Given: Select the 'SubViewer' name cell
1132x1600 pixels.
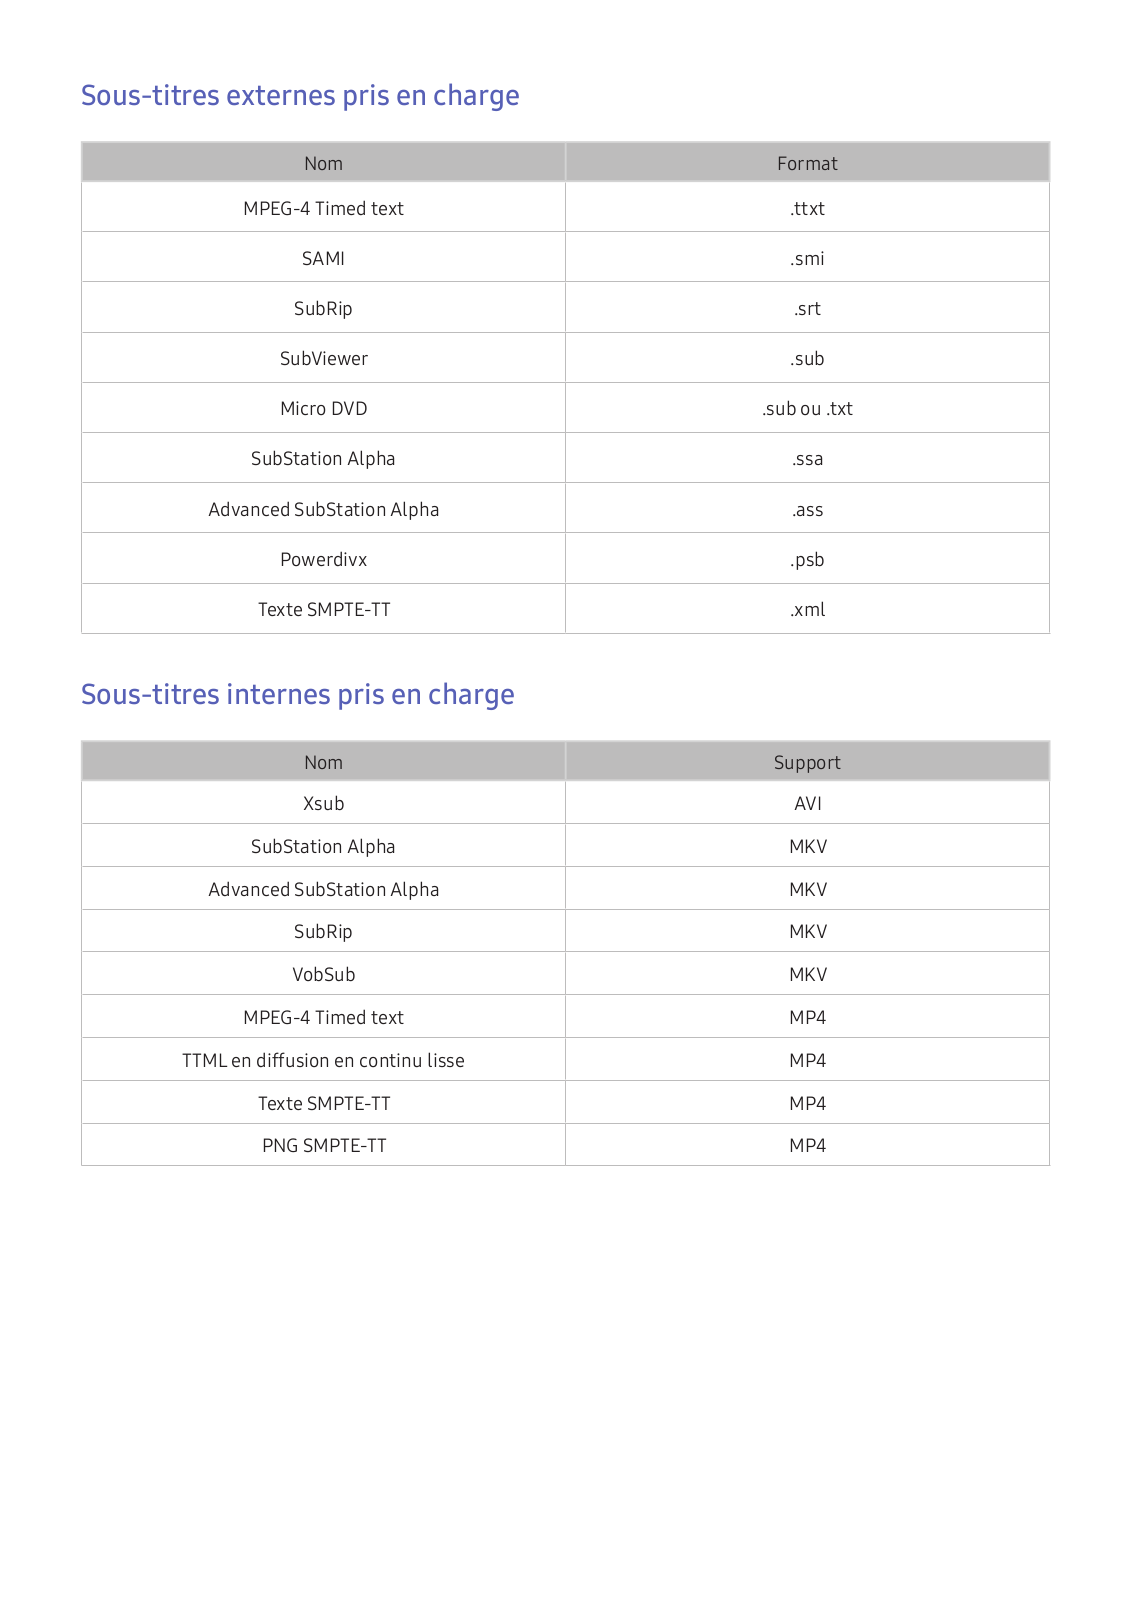Looking at the screenshot, I should tap(323, 358).
